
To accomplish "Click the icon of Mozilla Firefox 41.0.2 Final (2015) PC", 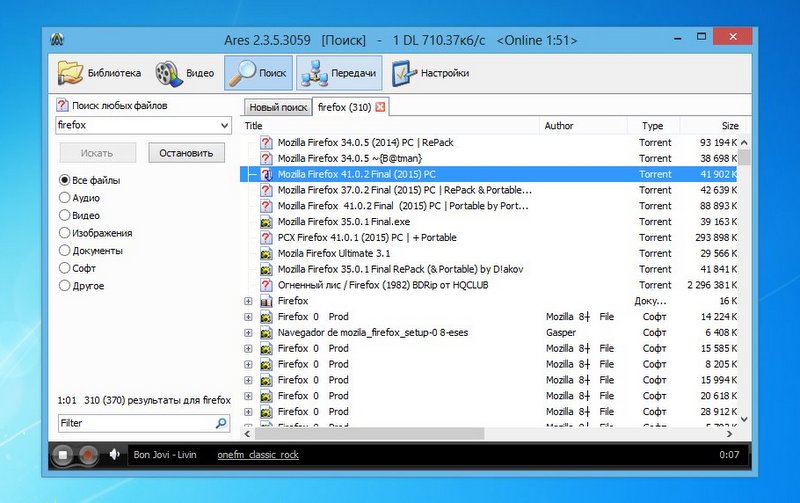I will coord(266,174).
